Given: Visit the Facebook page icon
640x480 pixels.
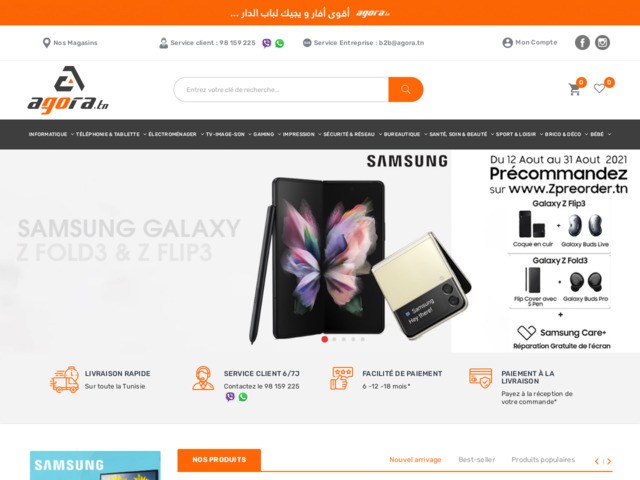Looking at the screenshot, I should point(582,42).
